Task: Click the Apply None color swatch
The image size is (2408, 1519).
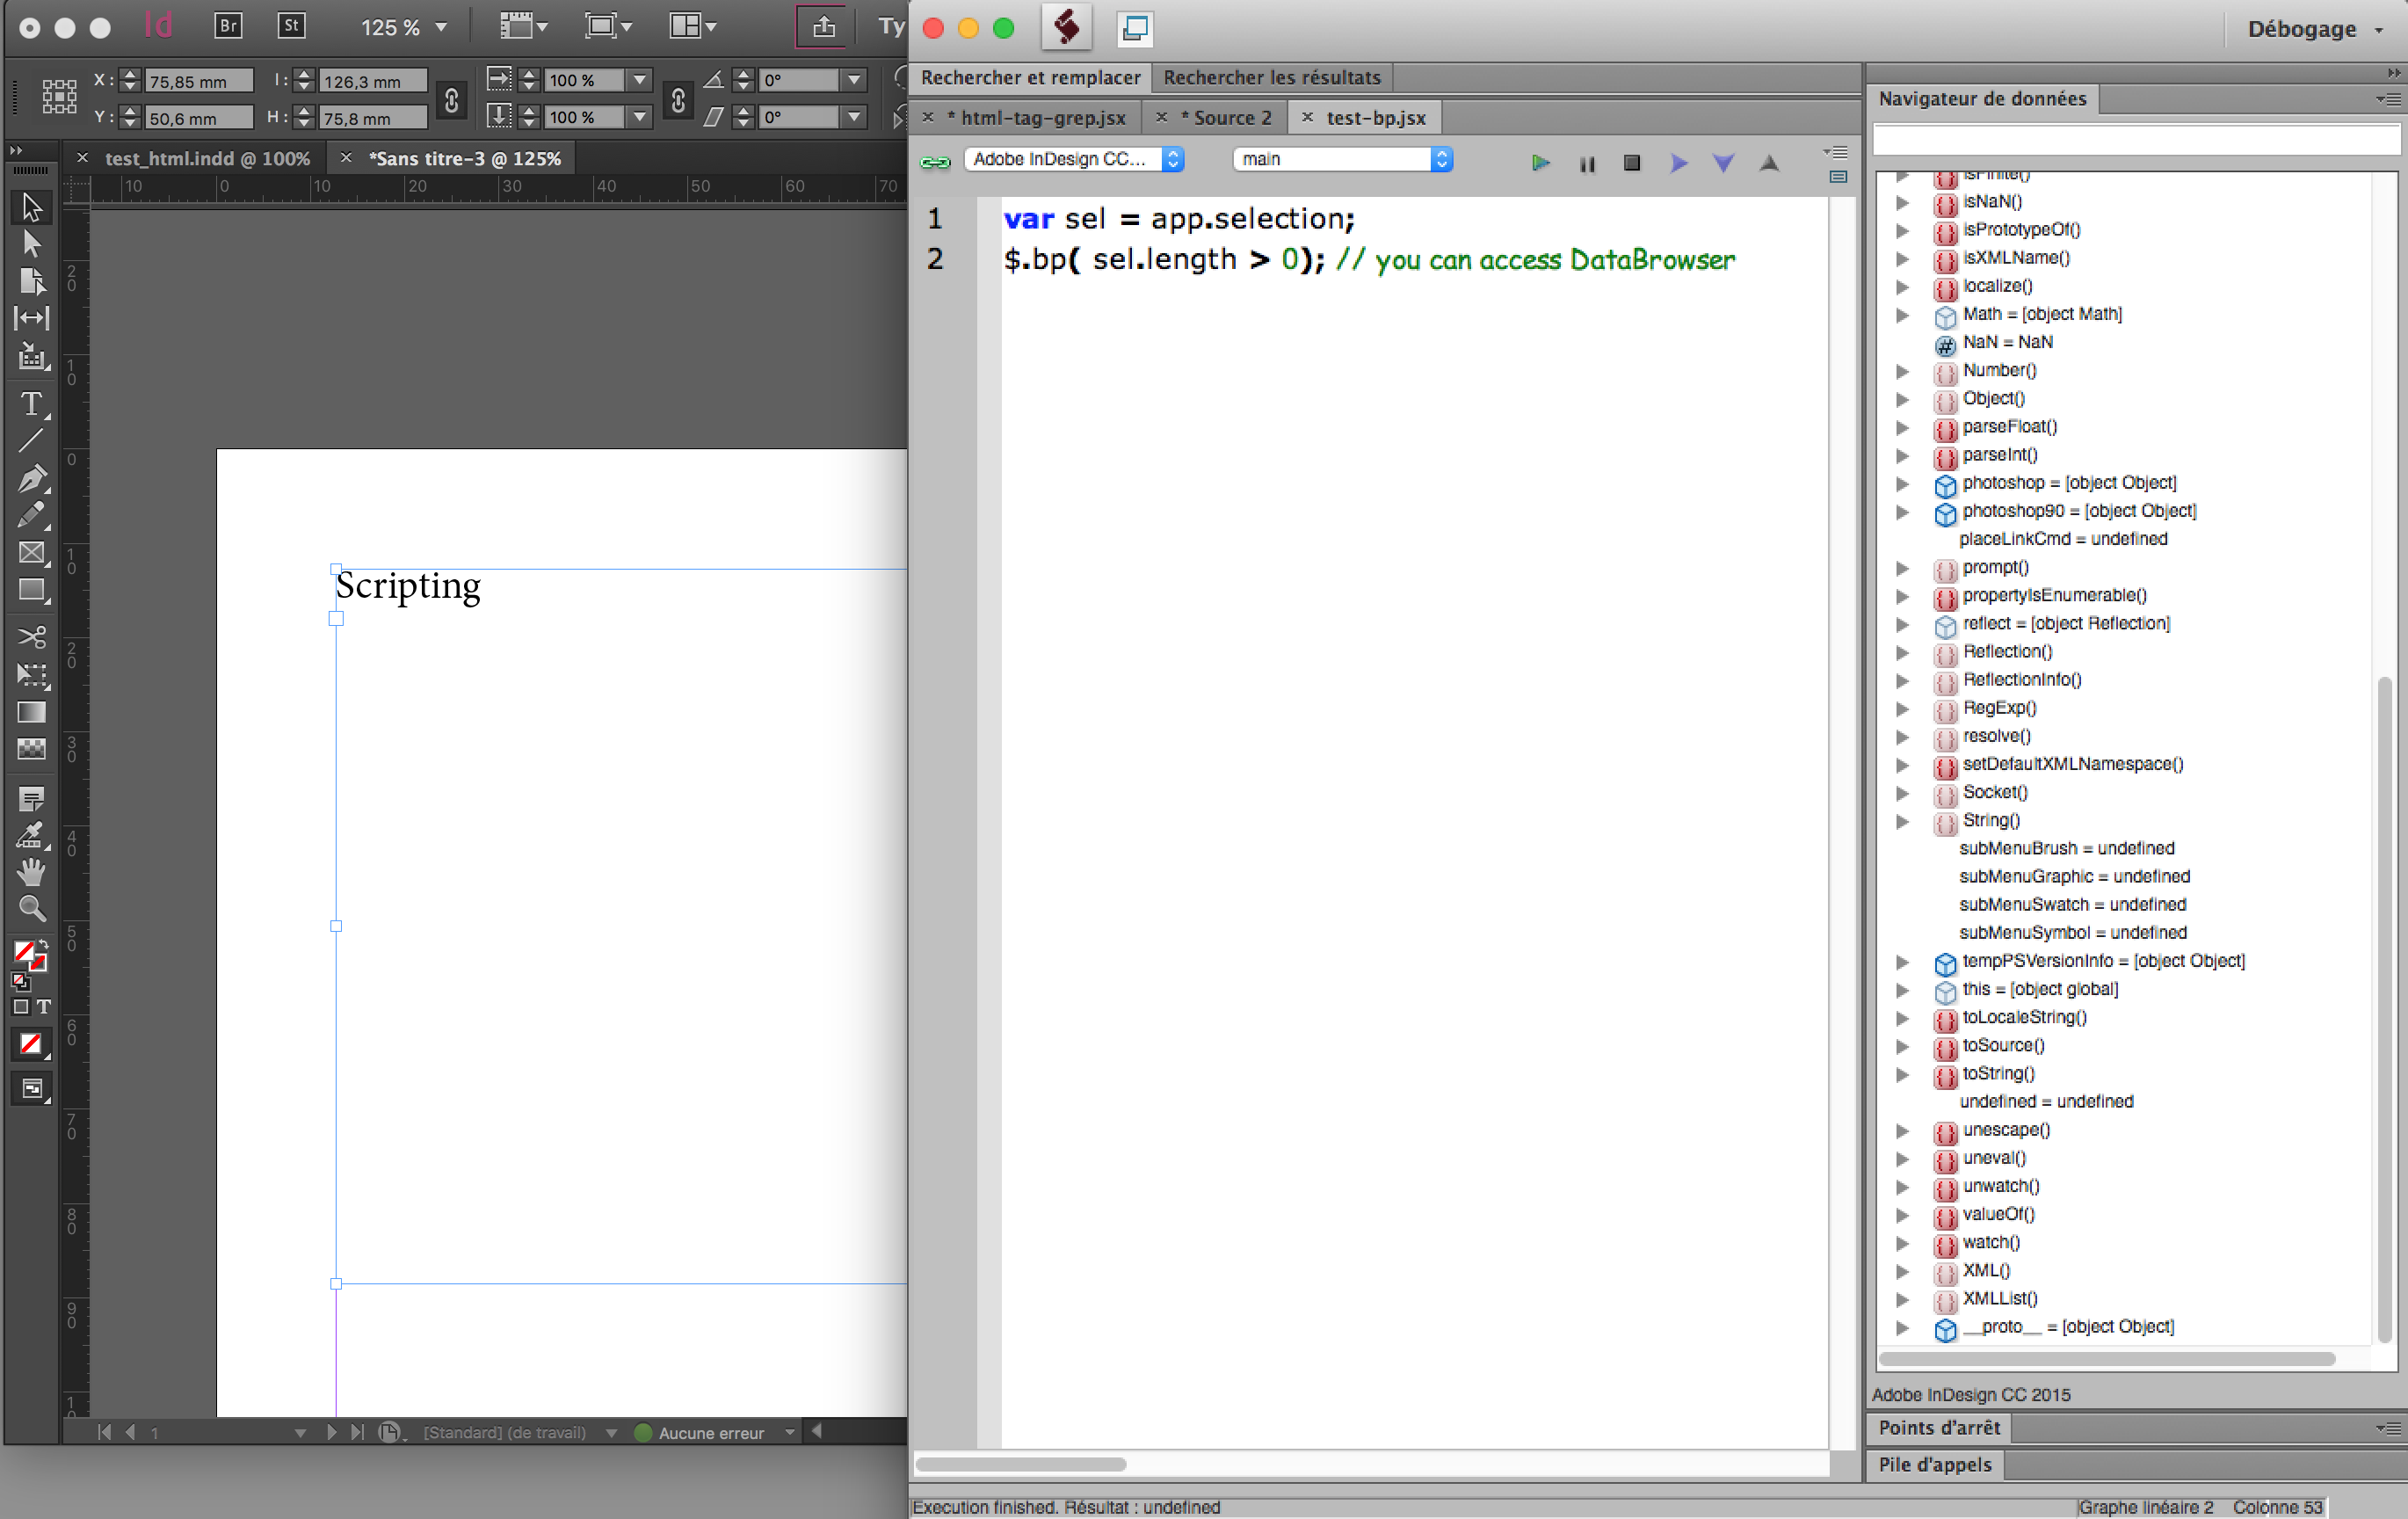Action: click(31, 1044)
